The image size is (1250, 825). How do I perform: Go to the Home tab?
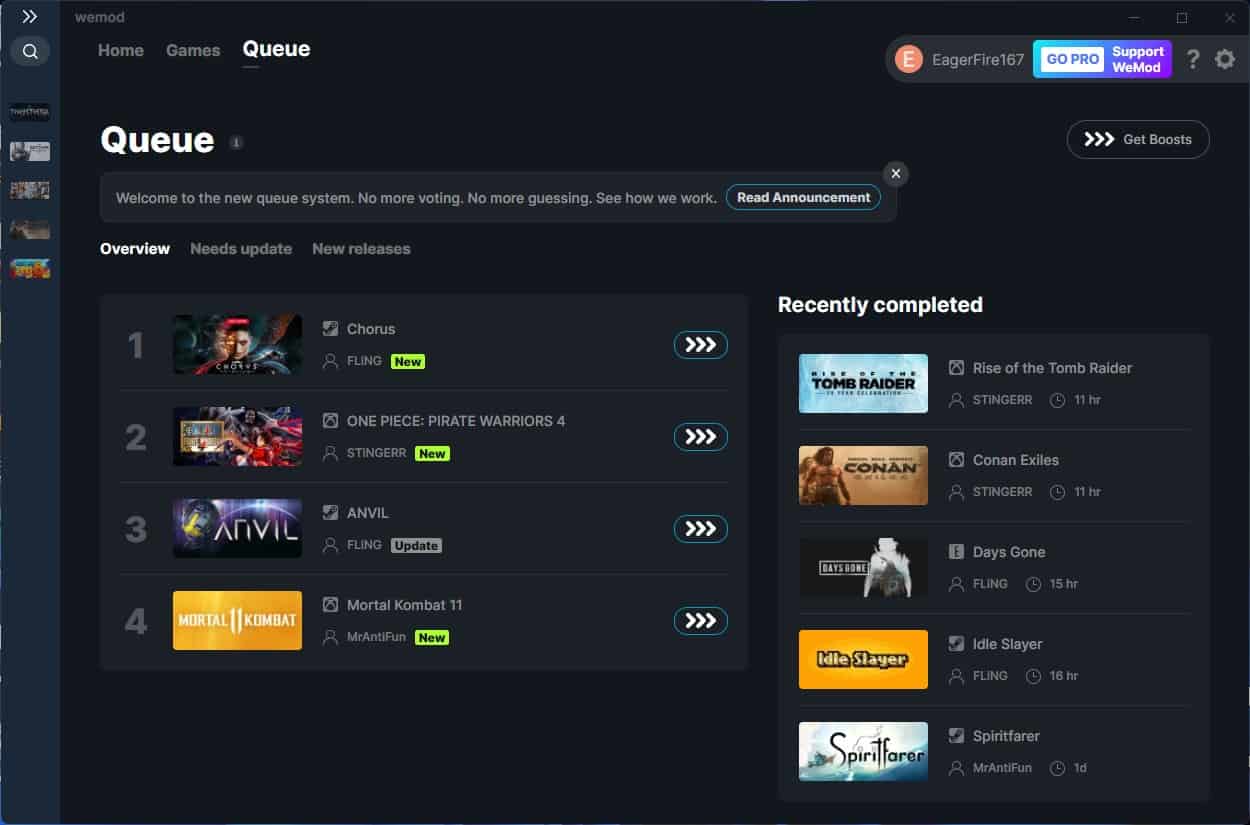click(121, 50)
